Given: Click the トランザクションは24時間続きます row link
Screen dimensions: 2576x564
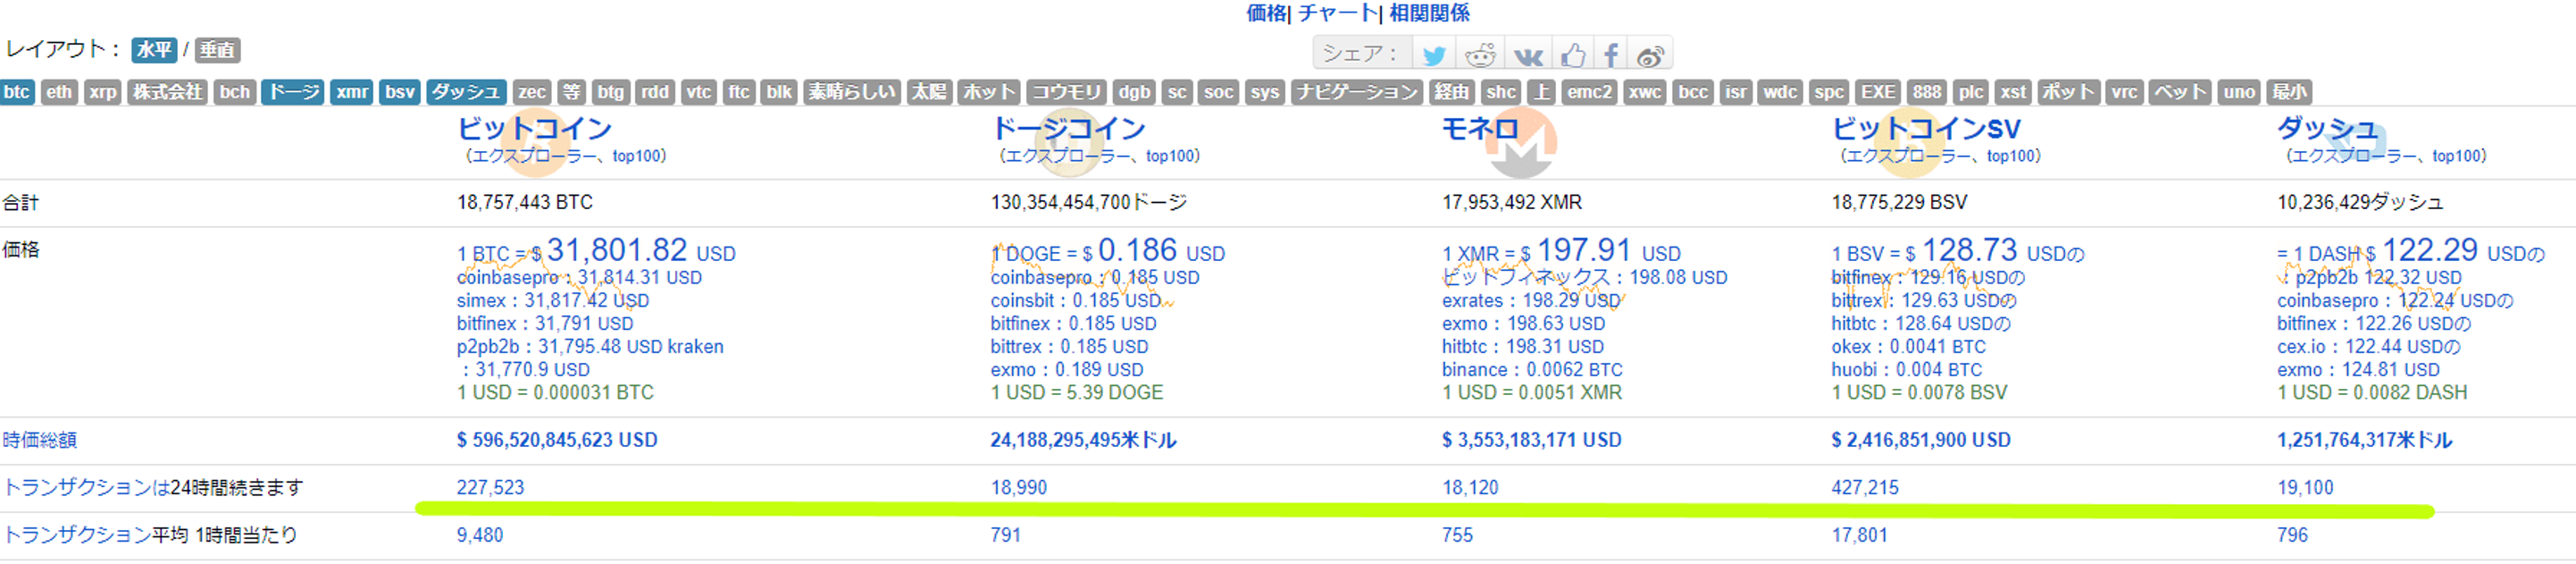Looking at the screenshot, I should click(x=153, y=488).
